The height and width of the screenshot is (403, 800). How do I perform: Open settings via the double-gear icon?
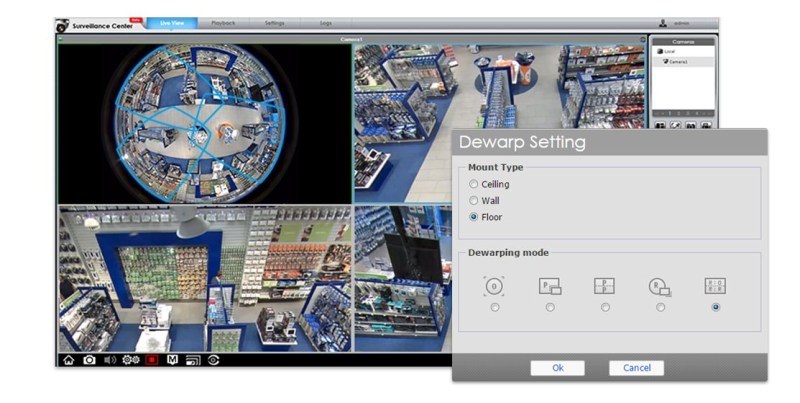pyautogui.click(x=131, y=359)
